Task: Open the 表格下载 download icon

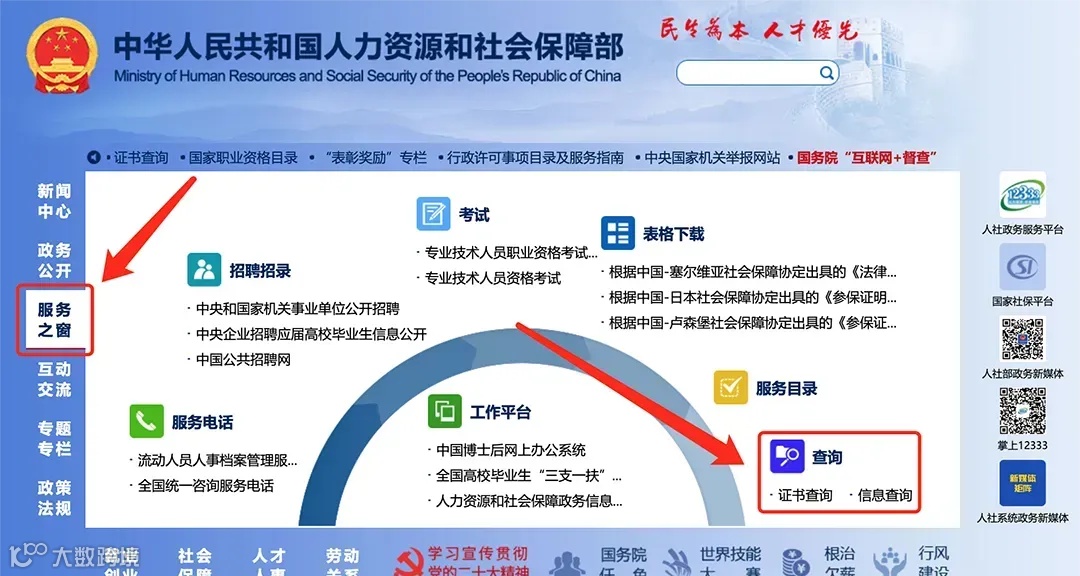Action: (618, 234)
